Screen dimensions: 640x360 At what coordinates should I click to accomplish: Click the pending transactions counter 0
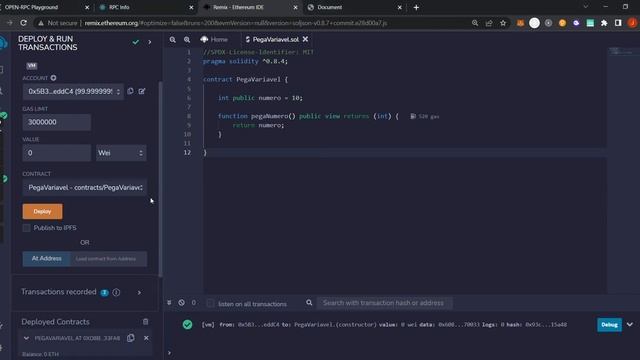pos(194,303)
